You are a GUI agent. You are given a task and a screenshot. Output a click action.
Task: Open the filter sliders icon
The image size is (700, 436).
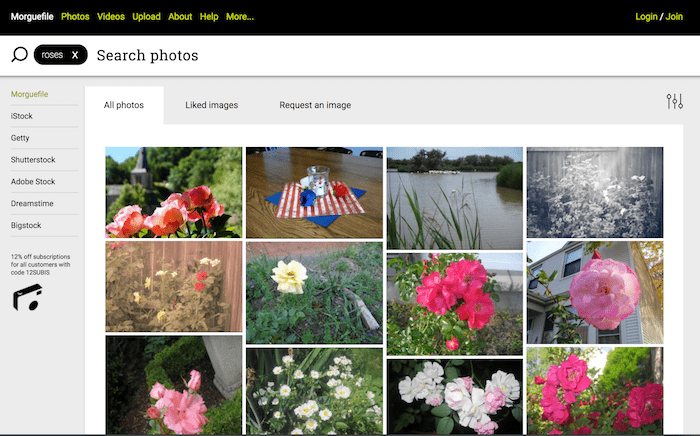[674, 102]
